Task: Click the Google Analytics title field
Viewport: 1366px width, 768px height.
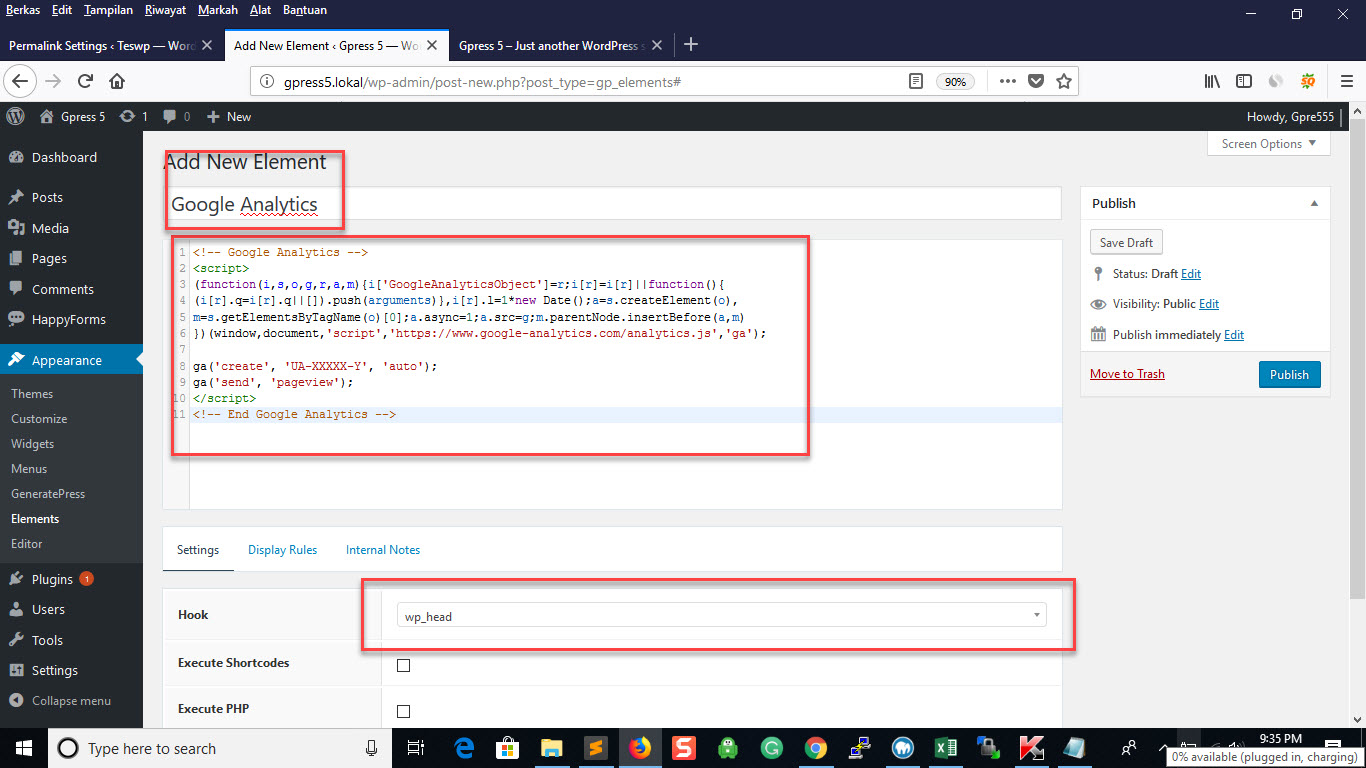Action: point(610,204)
